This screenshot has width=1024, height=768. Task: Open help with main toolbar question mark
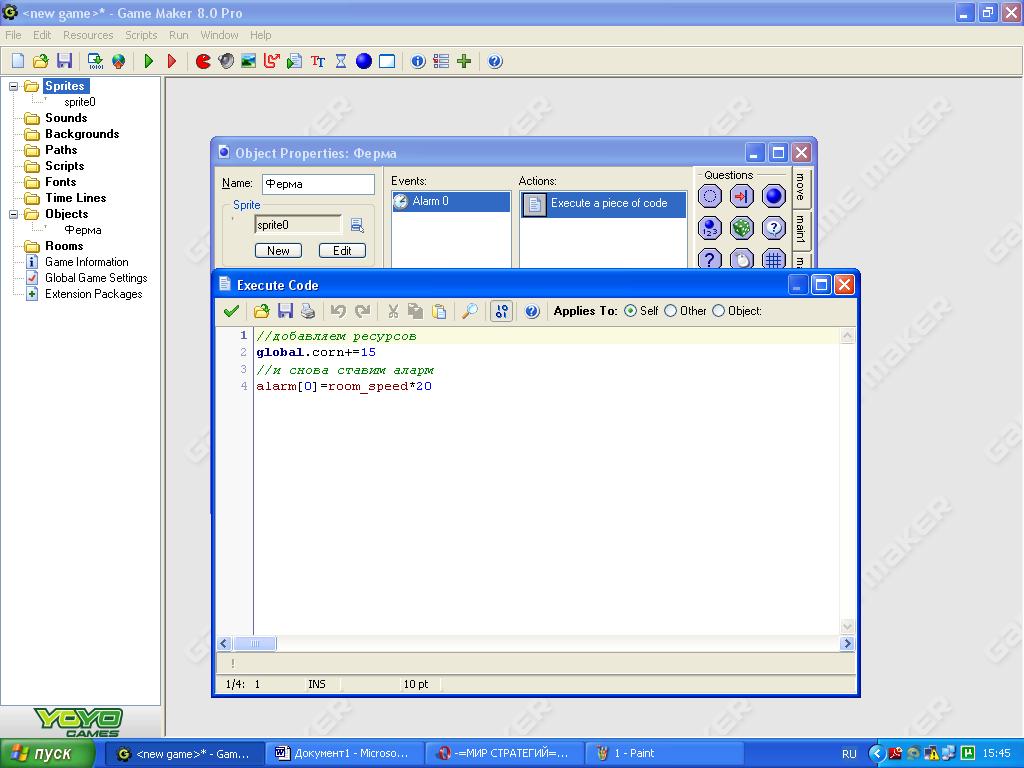[495, 61]
